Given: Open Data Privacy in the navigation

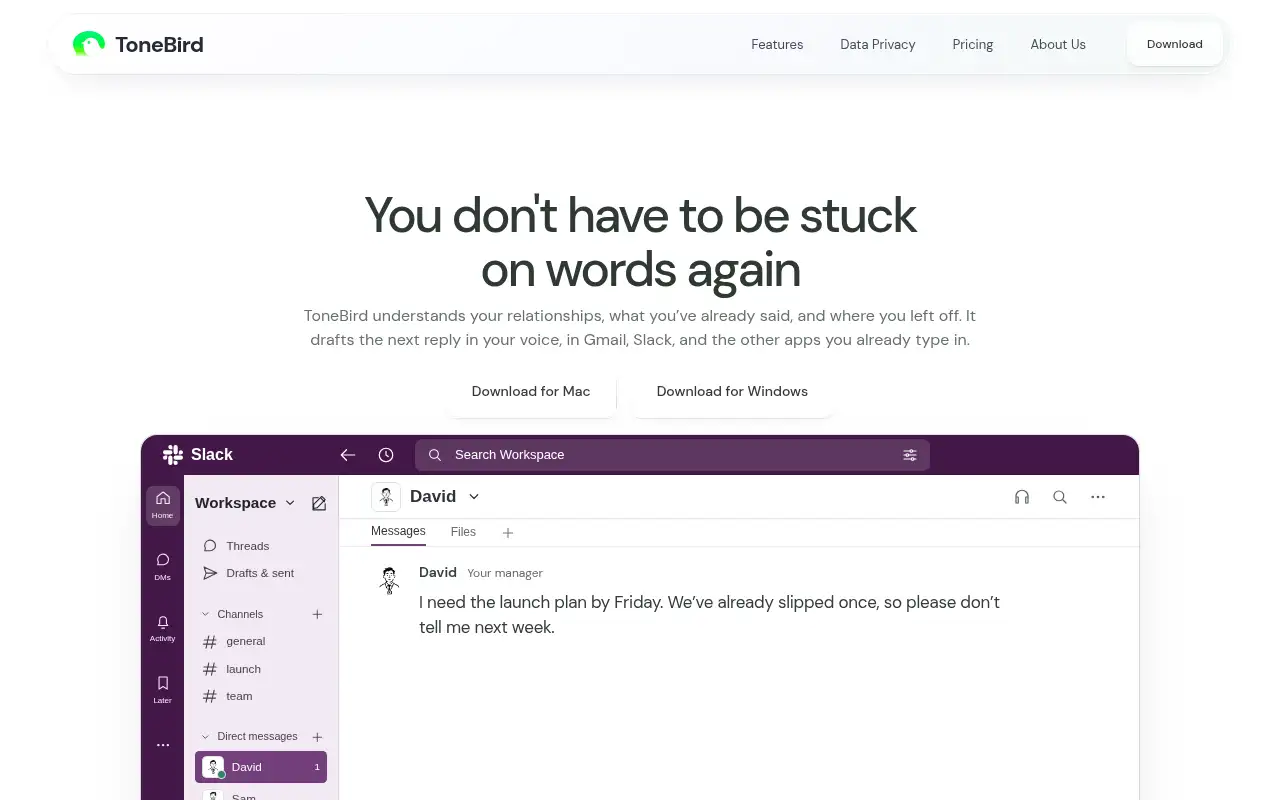Looking at the screenshot, I should pyautogui.click(x=878, y=44).
